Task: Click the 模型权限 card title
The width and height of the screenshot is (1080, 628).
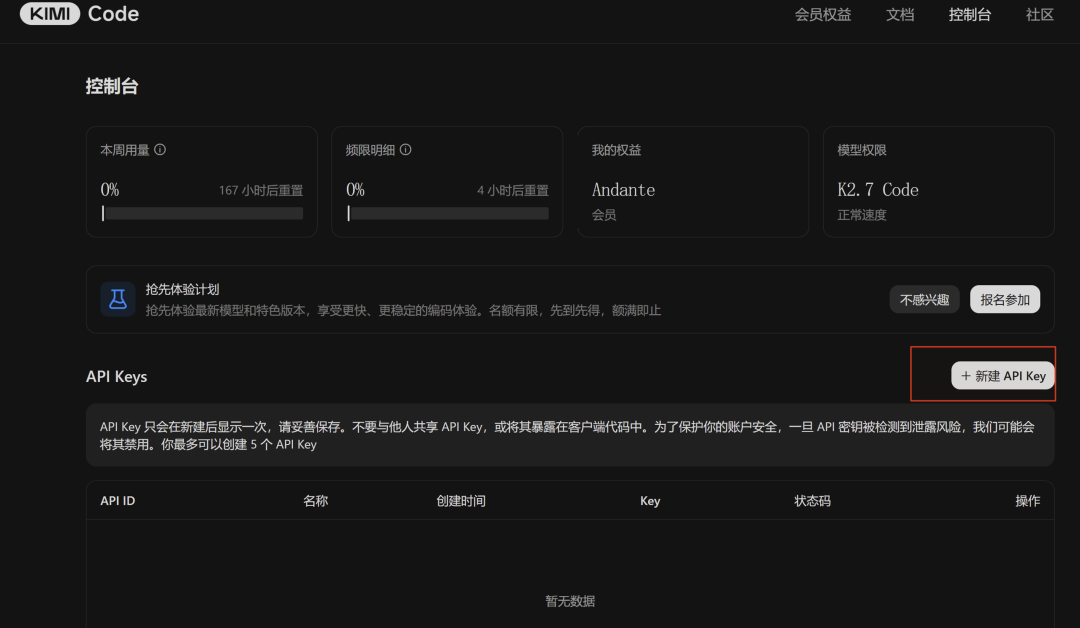Action: coord(862,150)
